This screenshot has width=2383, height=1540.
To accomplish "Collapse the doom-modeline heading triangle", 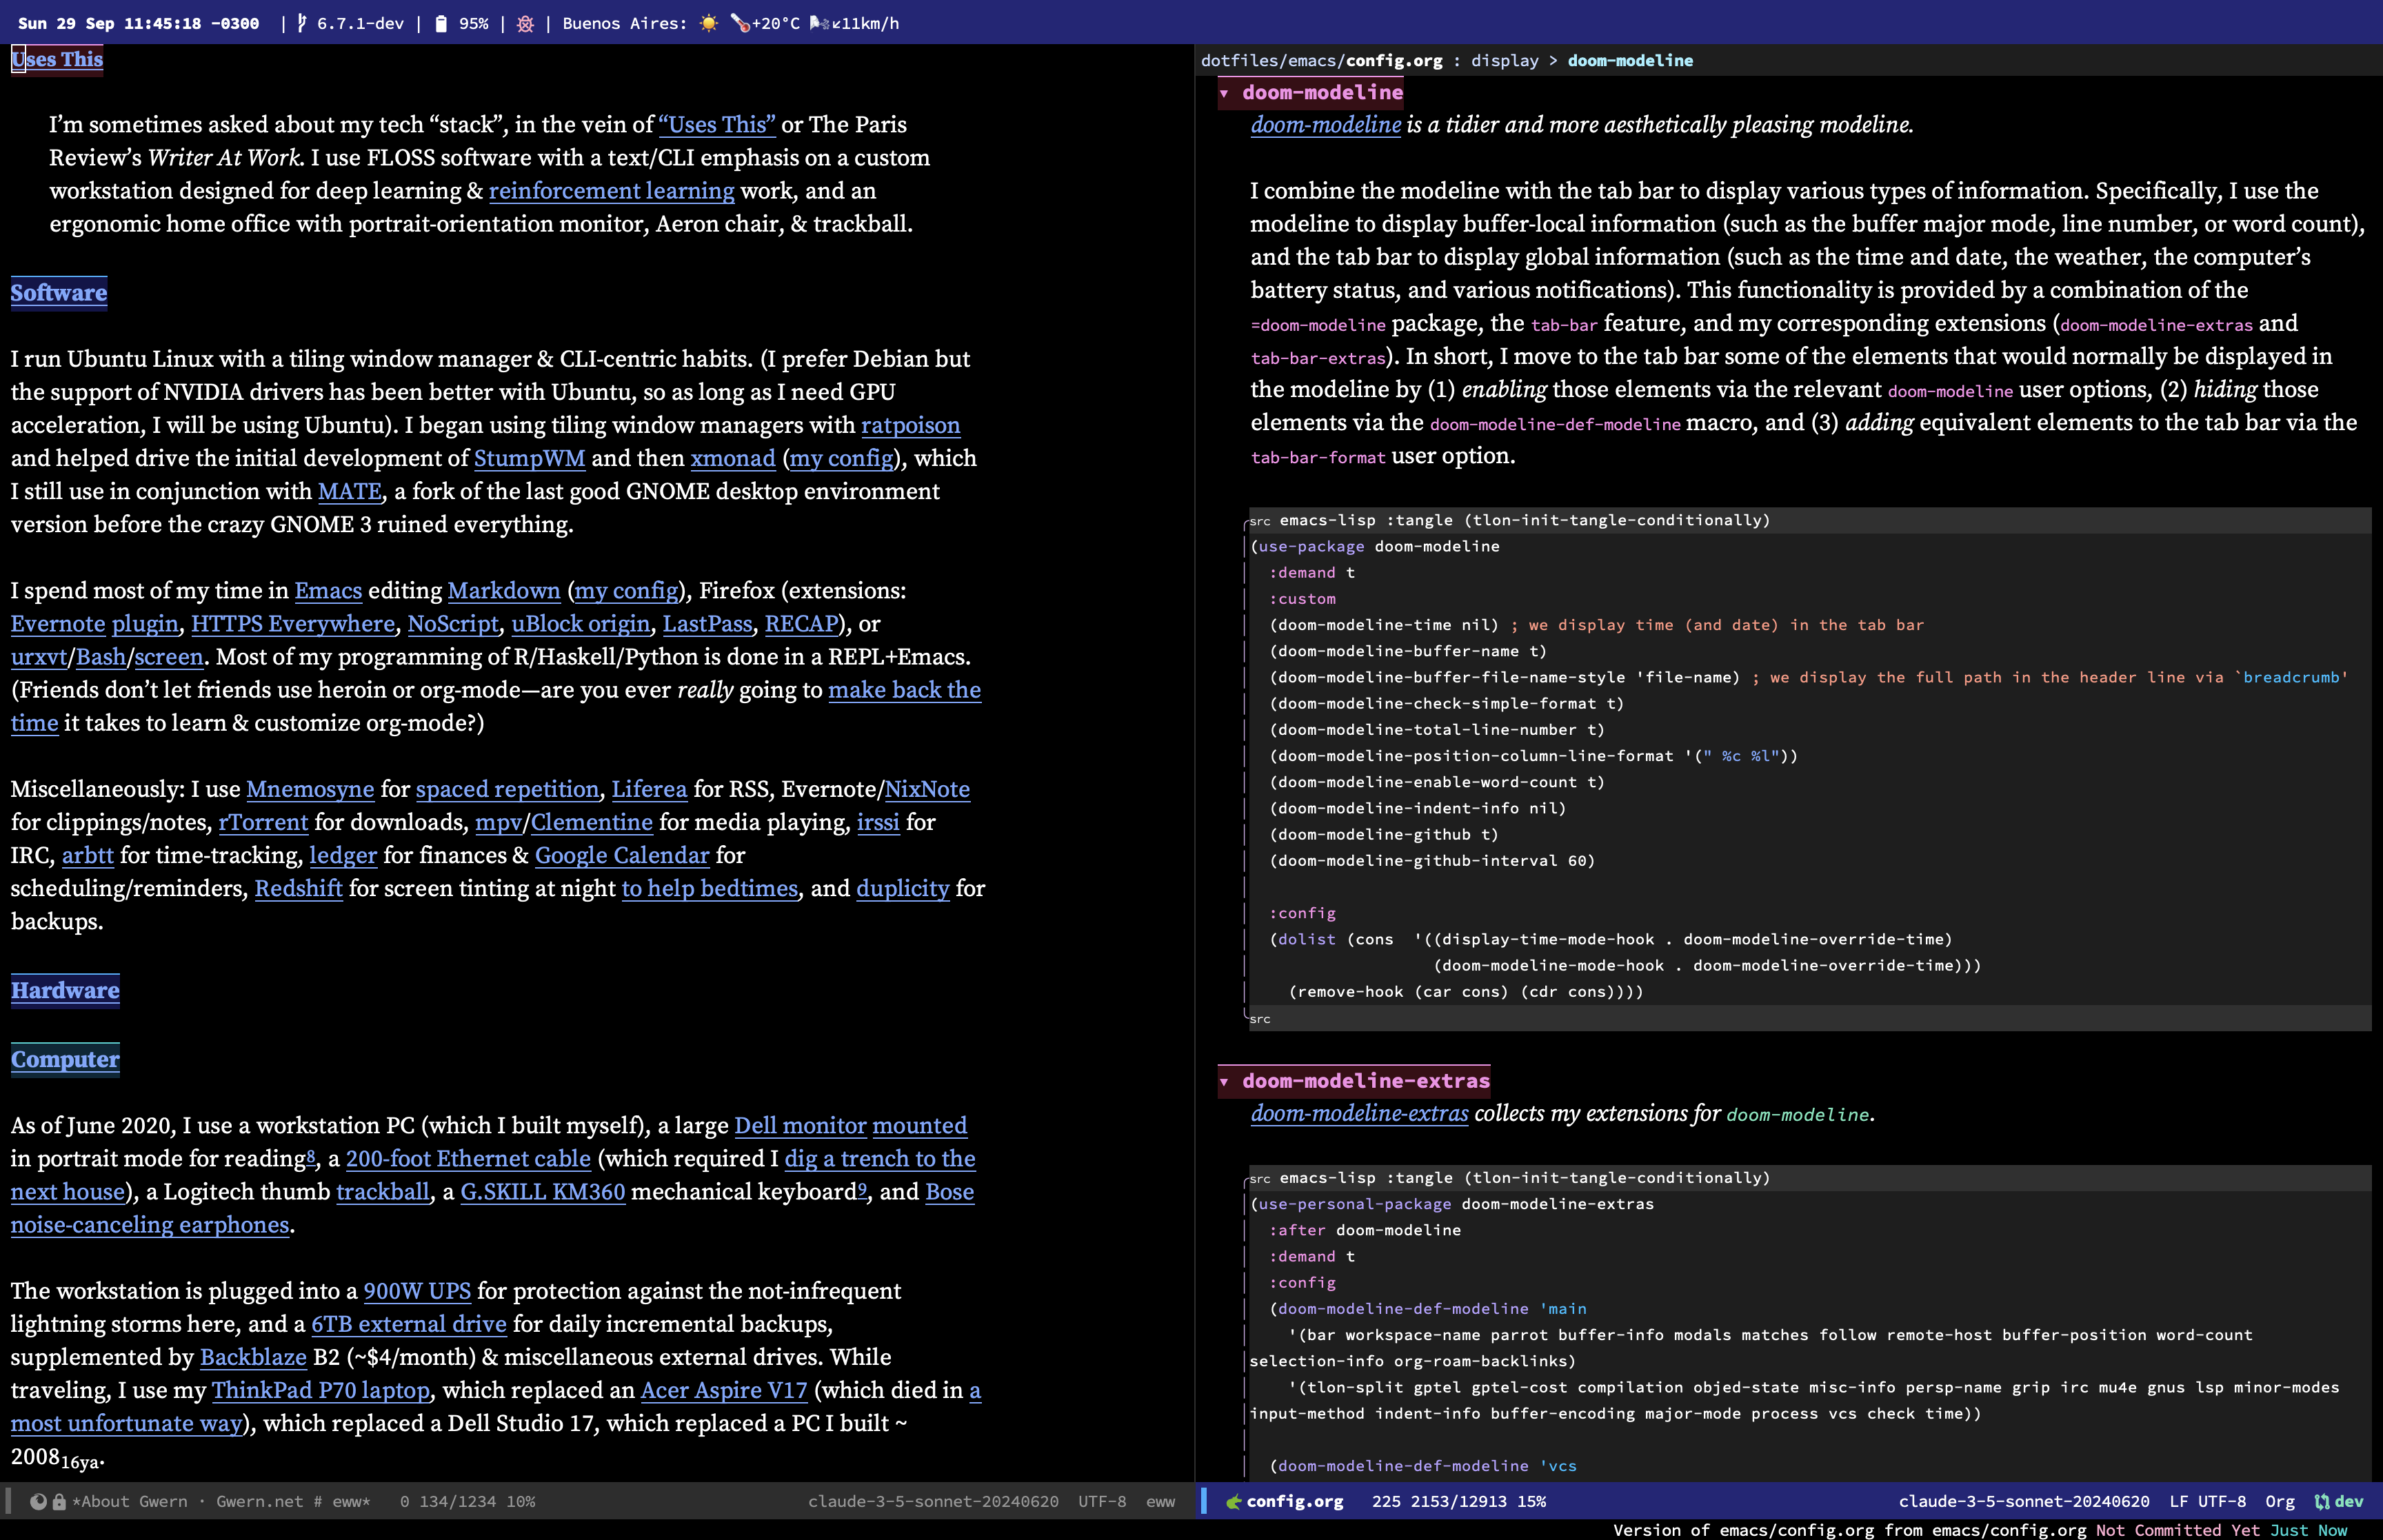I will point(1224,93).
